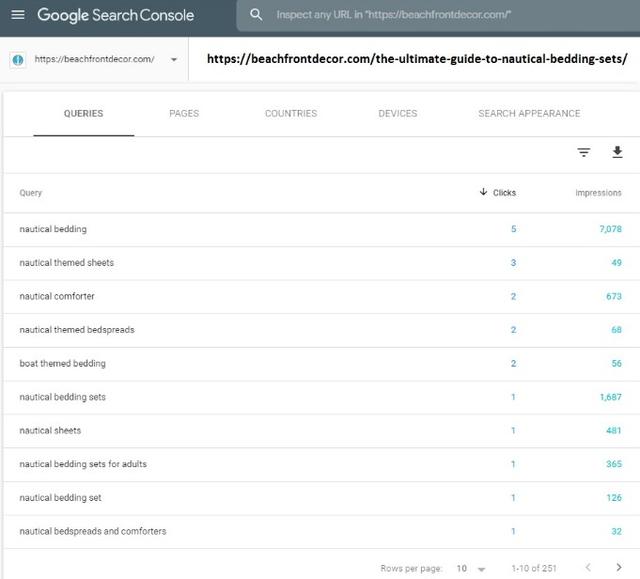Click the beachfrontdecor property site icon

pyautogui.click(x=18, y=60)
